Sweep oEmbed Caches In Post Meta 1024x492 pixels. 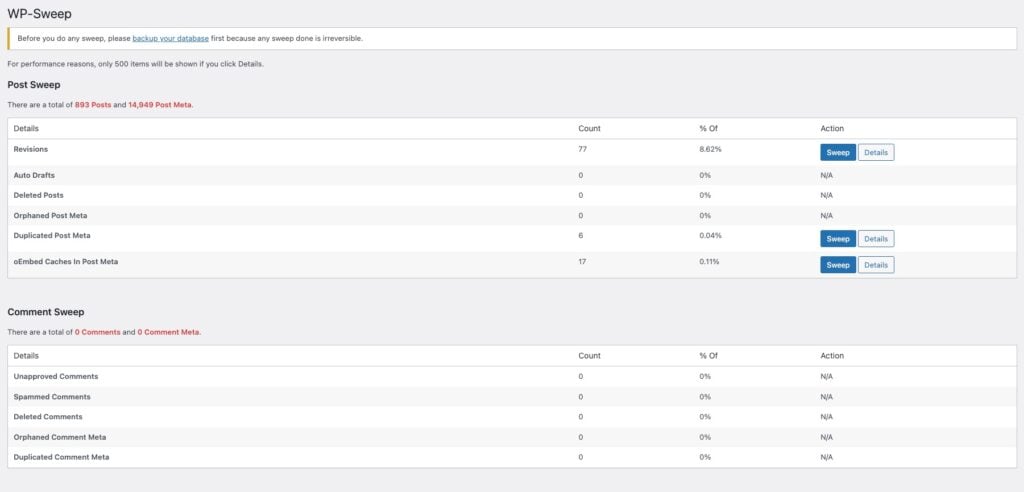pyautogui.click(x=838, y=265)
